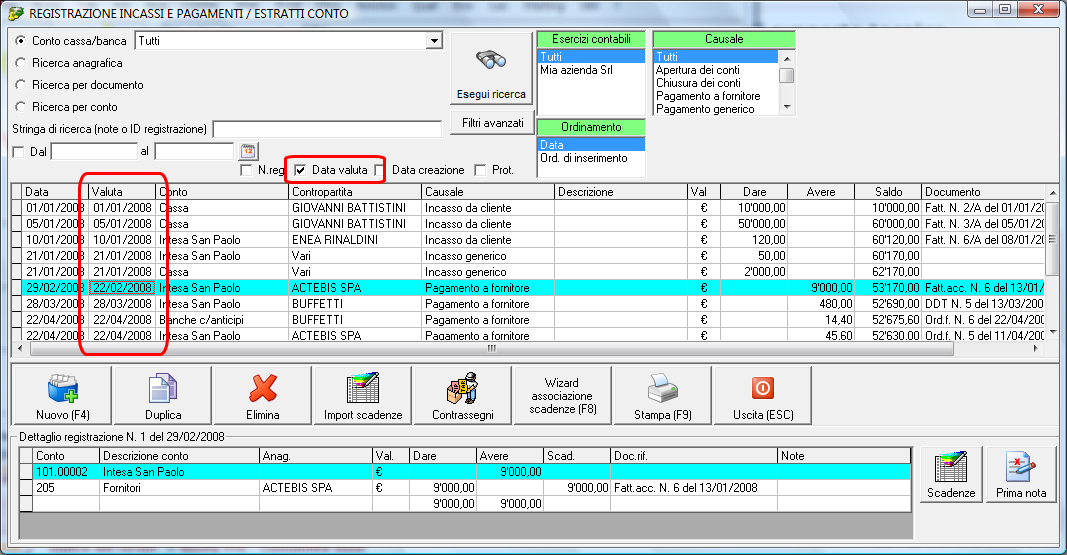1067x555 pixels.
Task: Click the Stringa di ricerca input field
Action: 327,129
